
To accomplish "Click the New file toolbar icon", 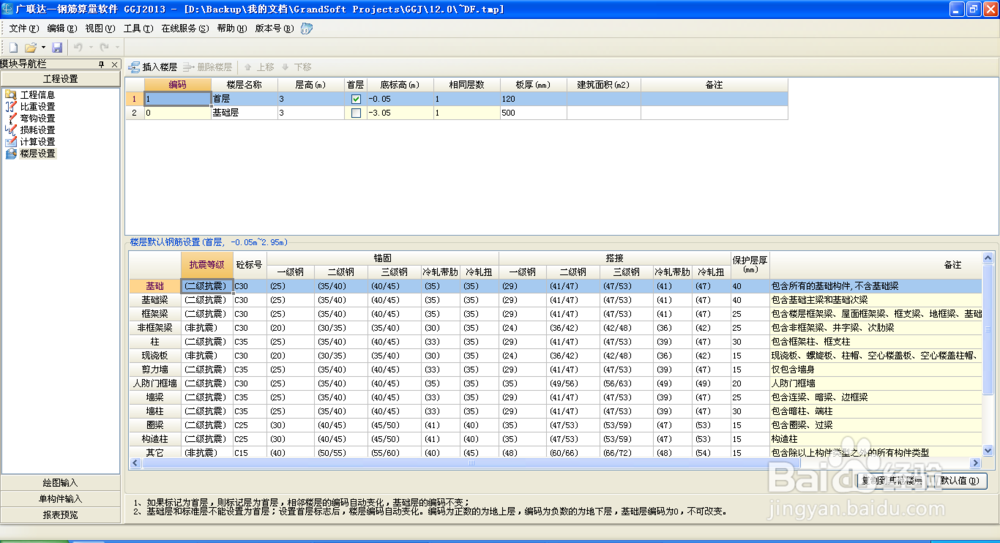I will coord(13,47).
